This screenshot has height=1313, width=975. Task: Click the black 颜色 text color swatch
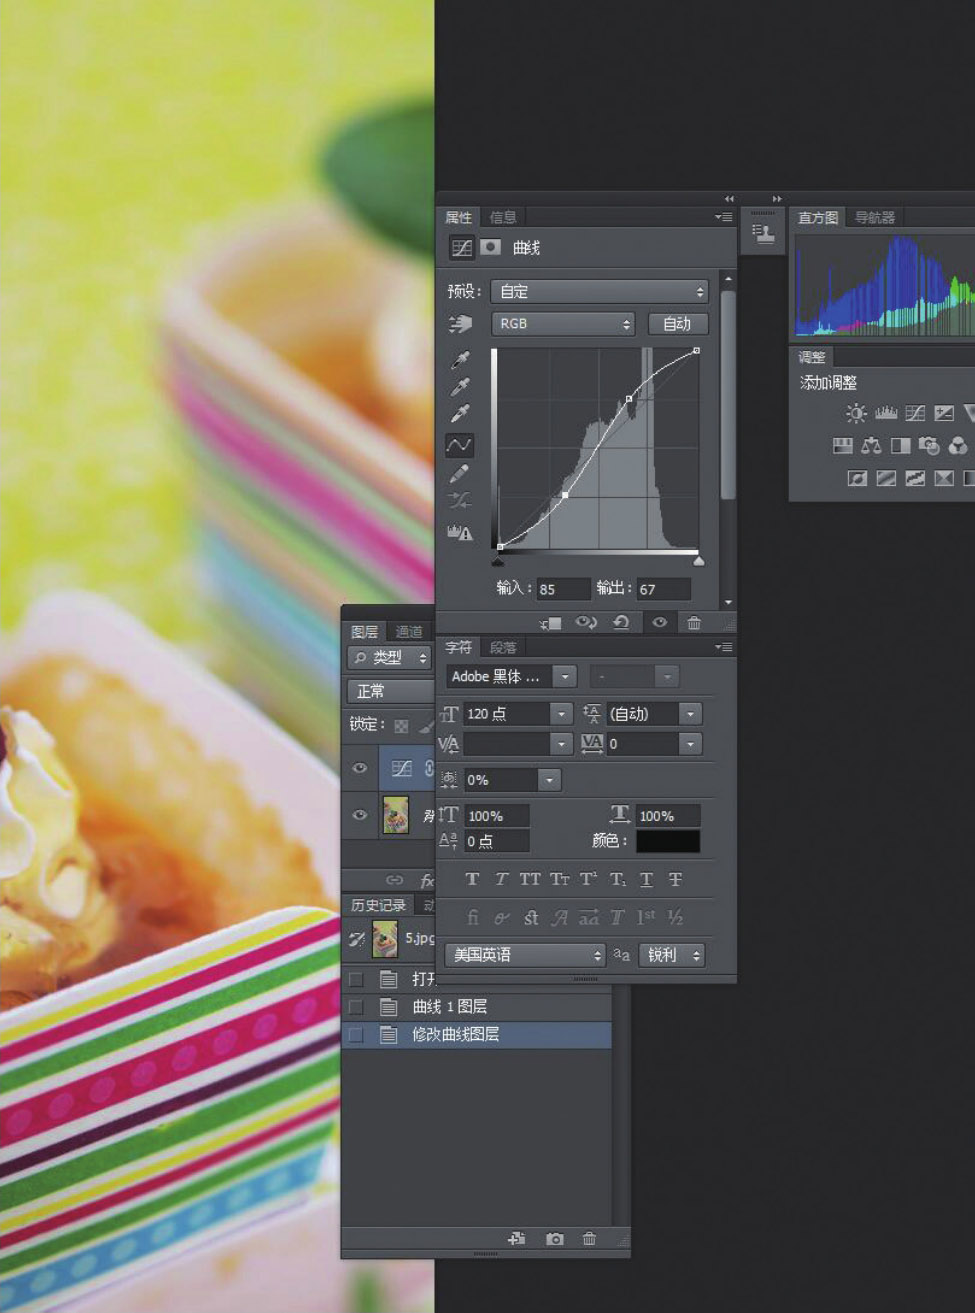pos(668,841)
